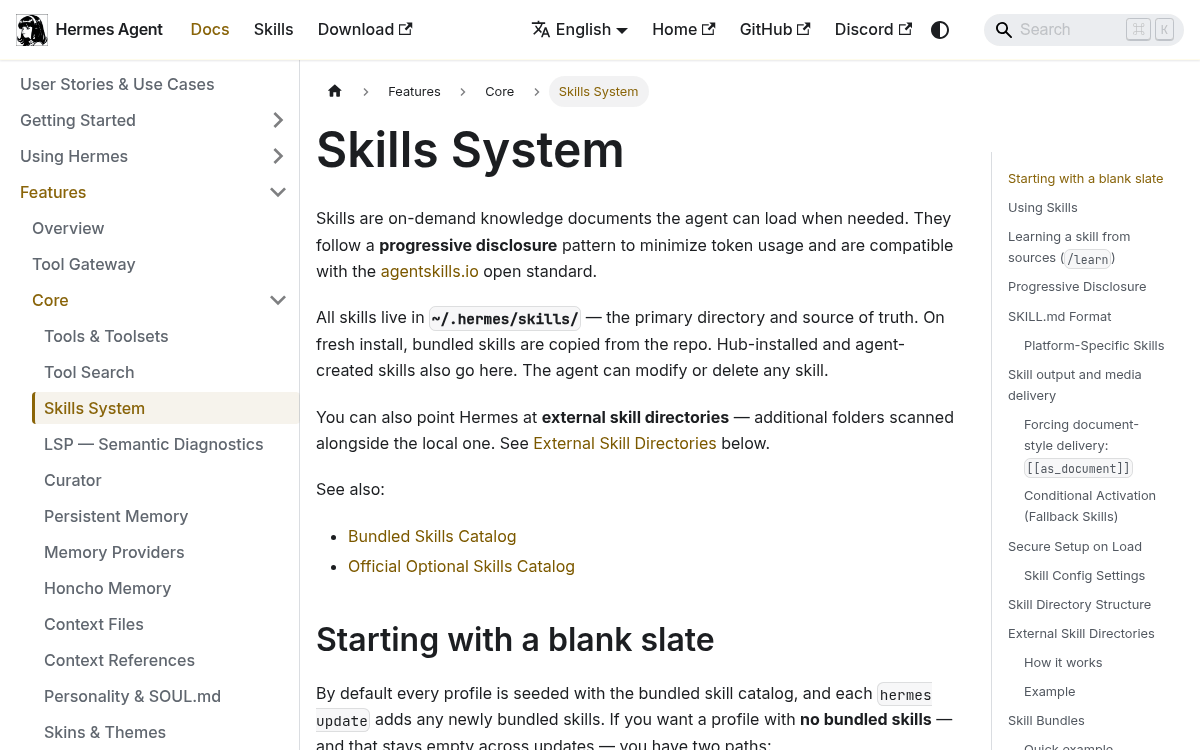Open the Tool Search sidebar page
Image resolution: width=1200 pixels, height=750 pixels.
(x=89, y=372)
